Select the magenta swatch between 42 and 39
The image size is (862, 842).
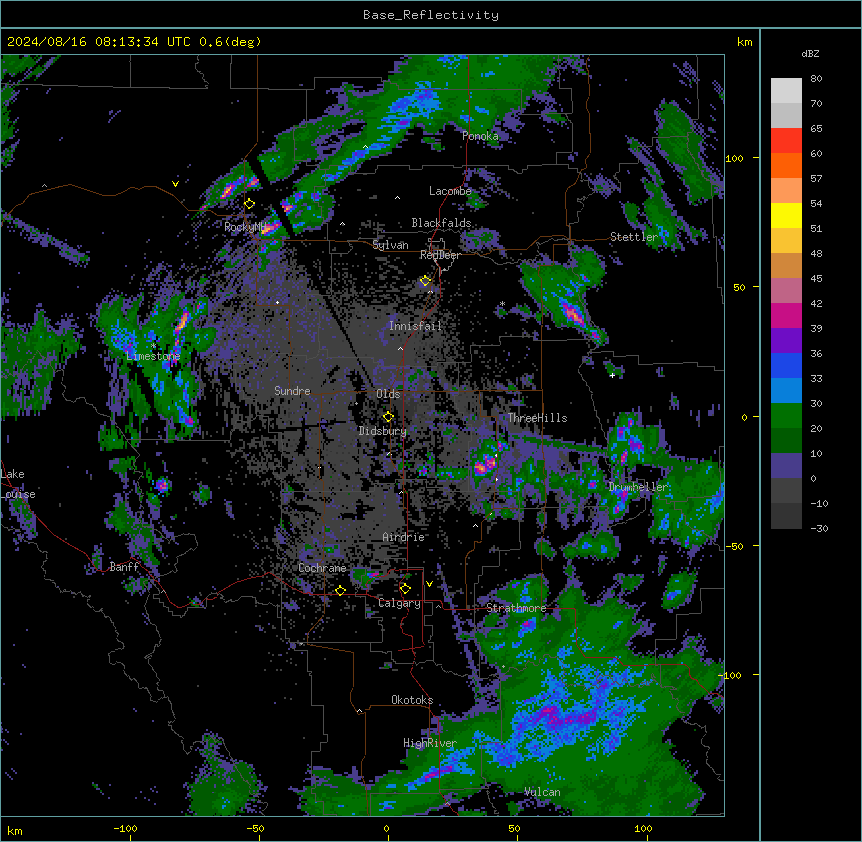pos(786,315)
